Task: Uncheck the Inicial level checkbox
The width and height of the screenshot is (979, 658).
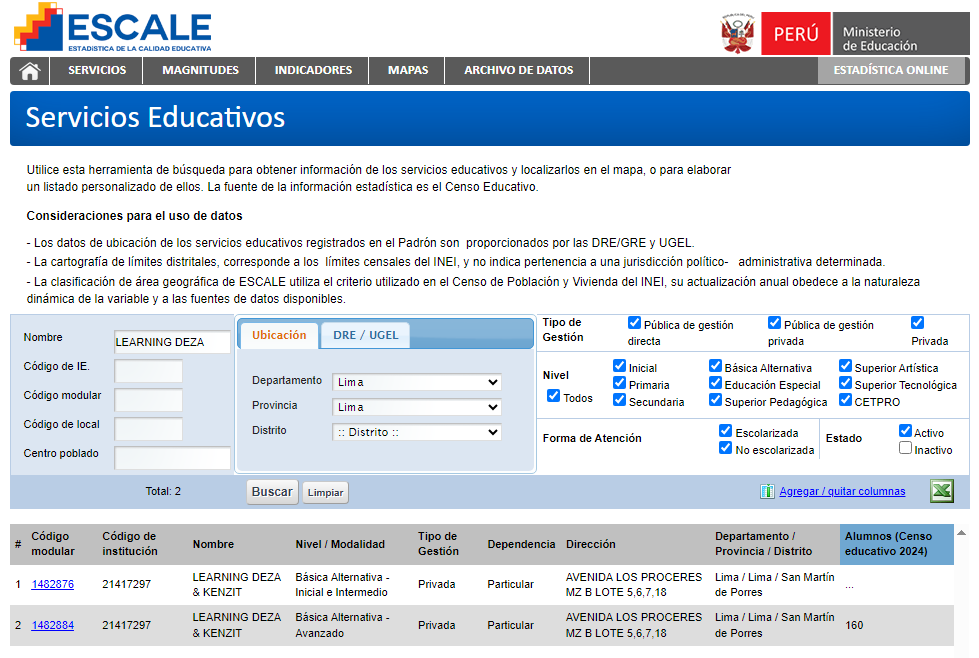Action: pos(620,367)
